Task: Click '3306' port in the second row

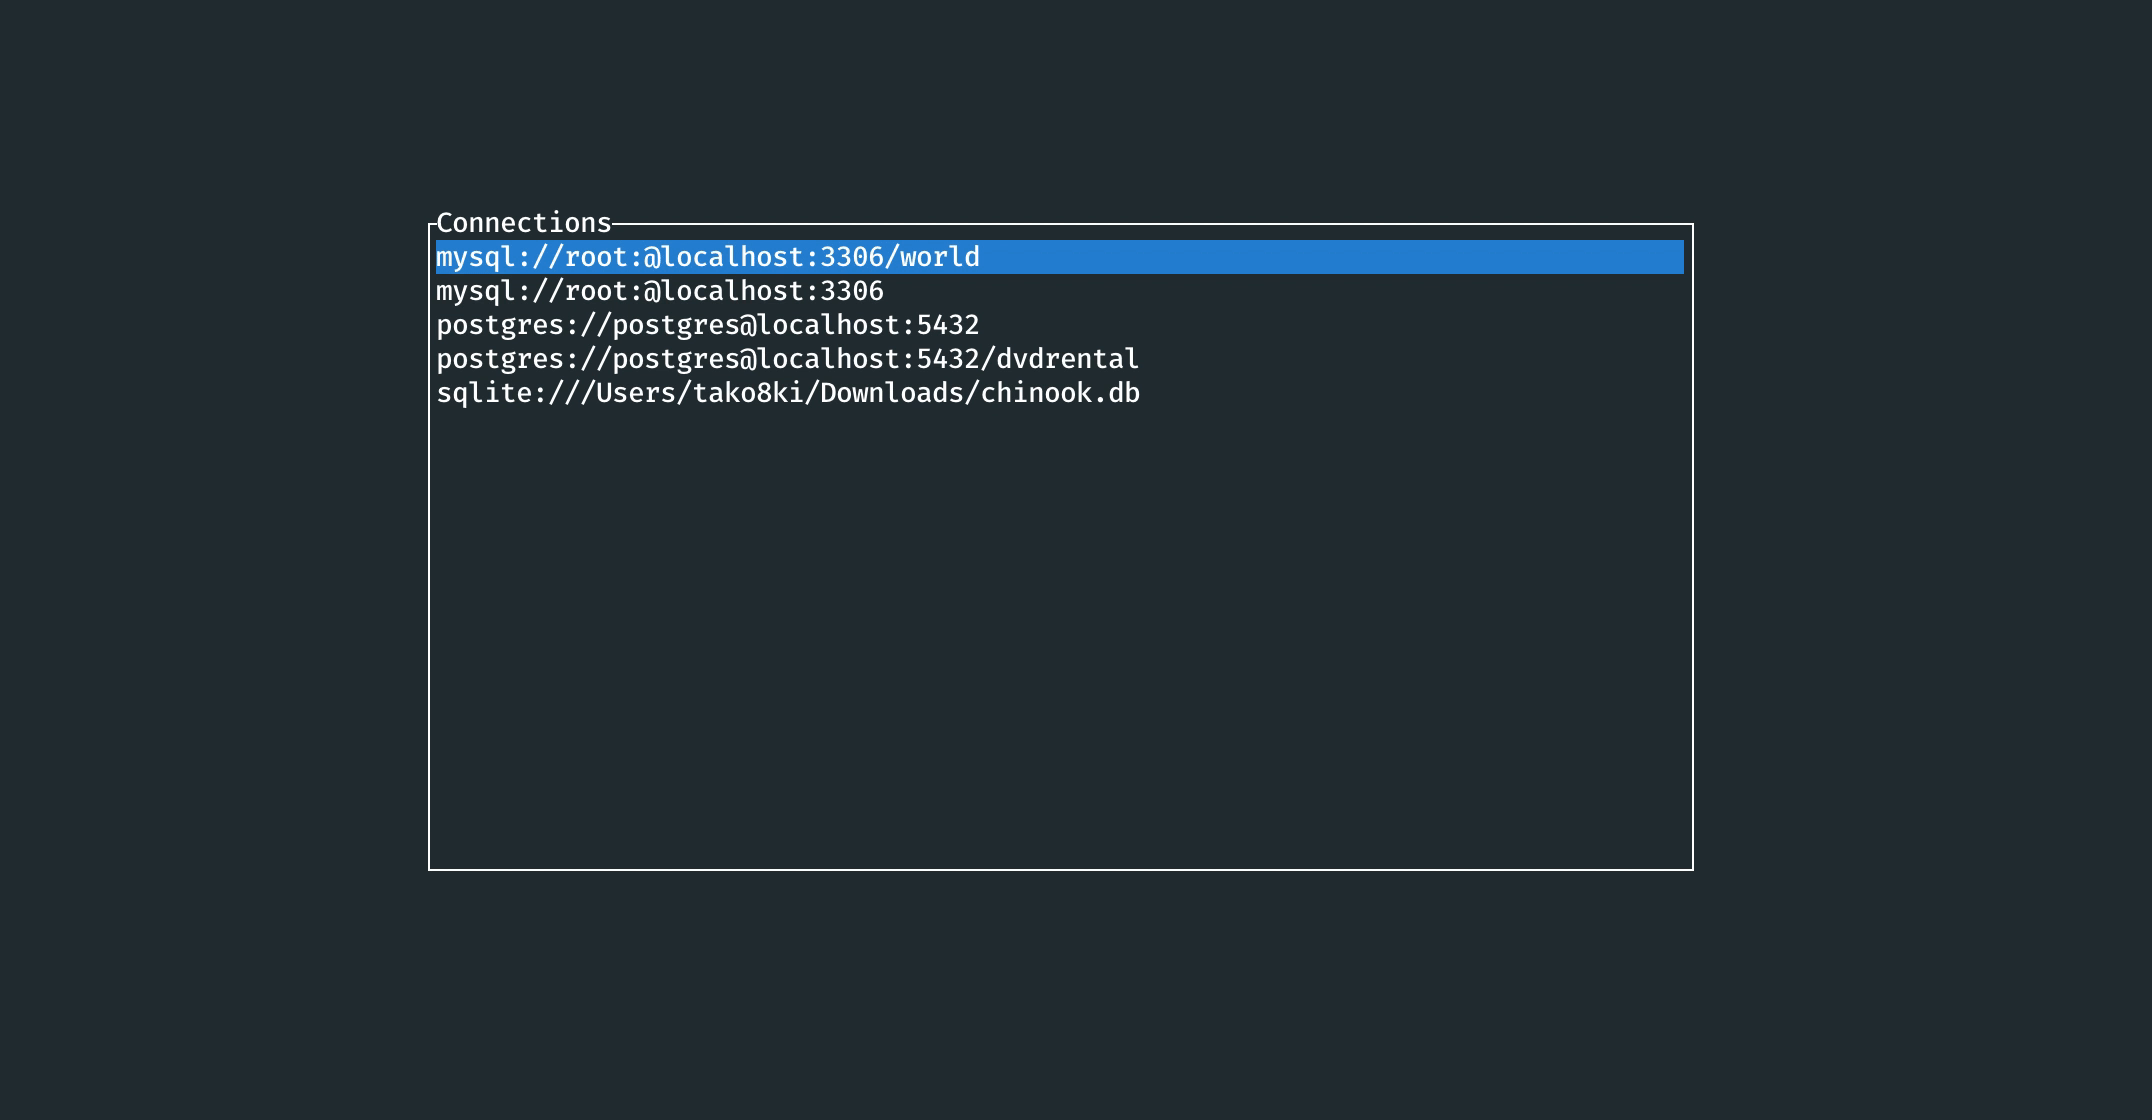Action: pyautogui.click(x=852, y=292)
